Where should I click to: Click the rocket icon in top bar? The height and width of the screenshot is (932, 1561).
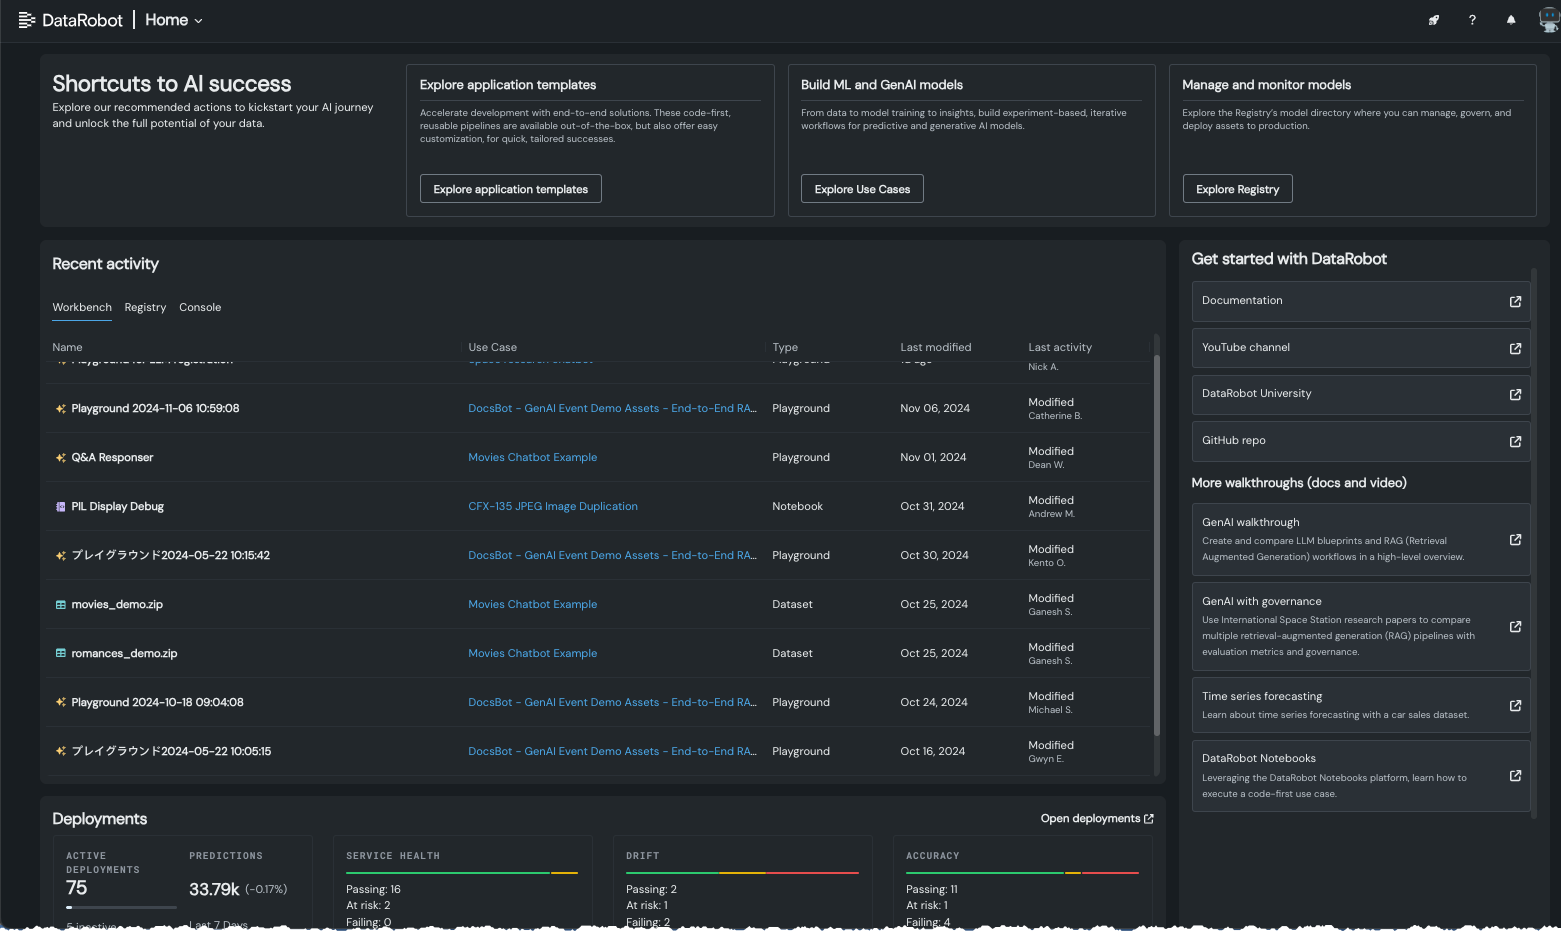[1433, 20]
